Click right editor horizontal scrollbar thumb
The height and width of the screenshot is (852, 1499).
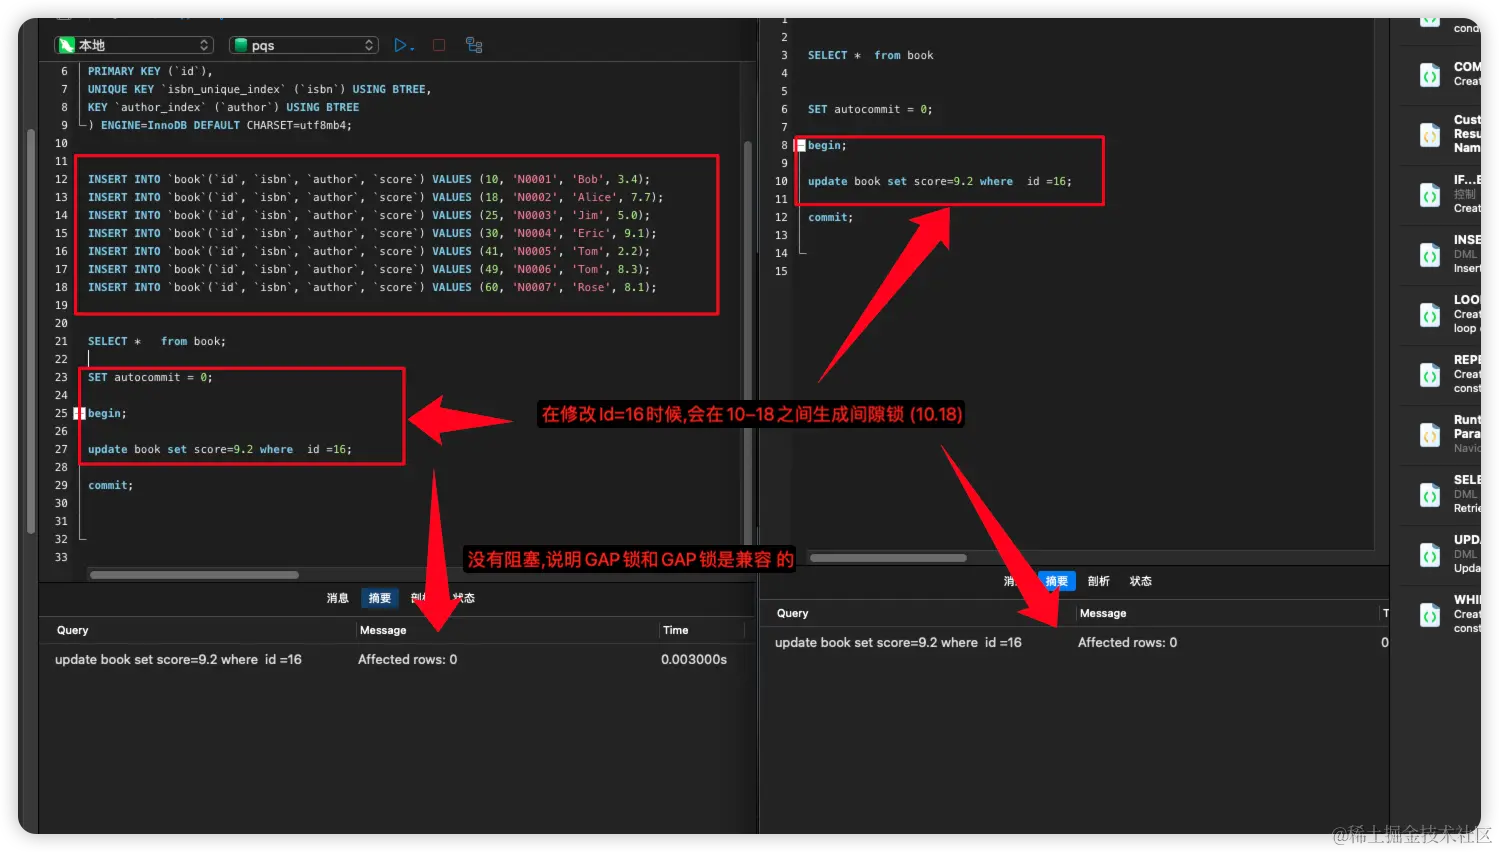click(888, 558)
